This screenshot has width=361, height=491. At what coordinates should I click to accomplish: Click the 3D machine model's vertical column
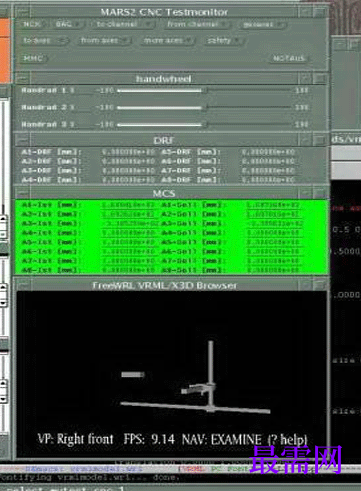(x=211, y=373)
